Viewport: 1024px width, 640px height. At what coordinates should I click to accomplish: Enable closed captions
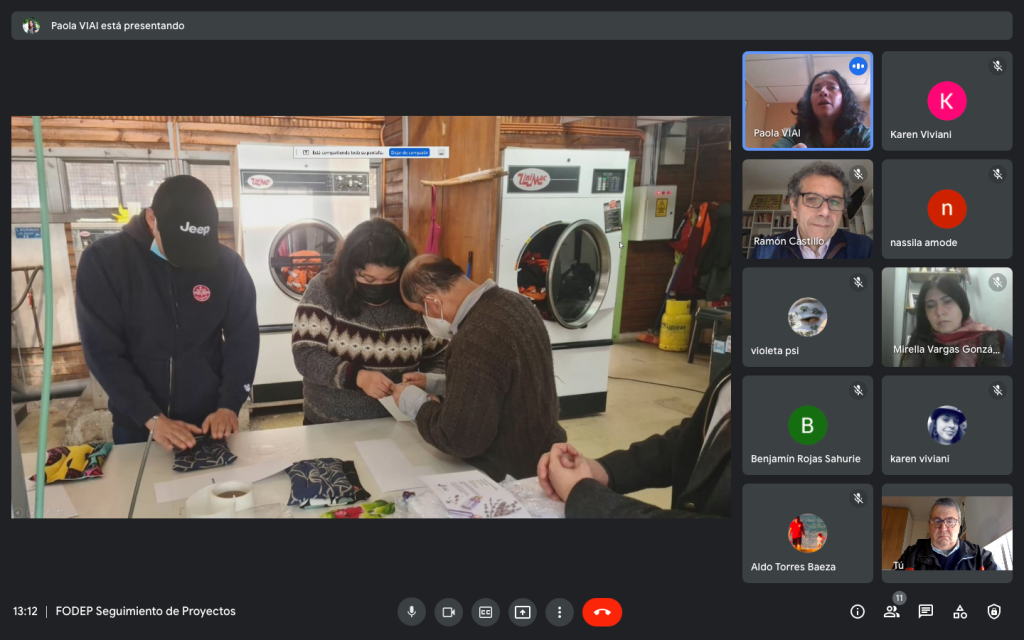tap(485, 612)
